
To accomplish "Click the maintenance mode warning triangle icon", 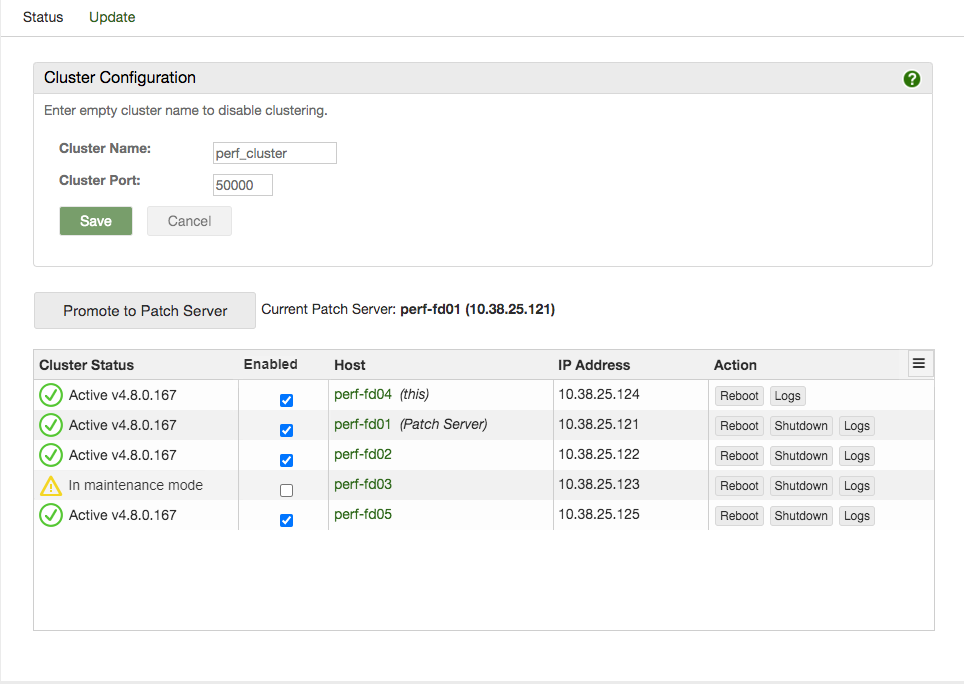I will point(50,486).
